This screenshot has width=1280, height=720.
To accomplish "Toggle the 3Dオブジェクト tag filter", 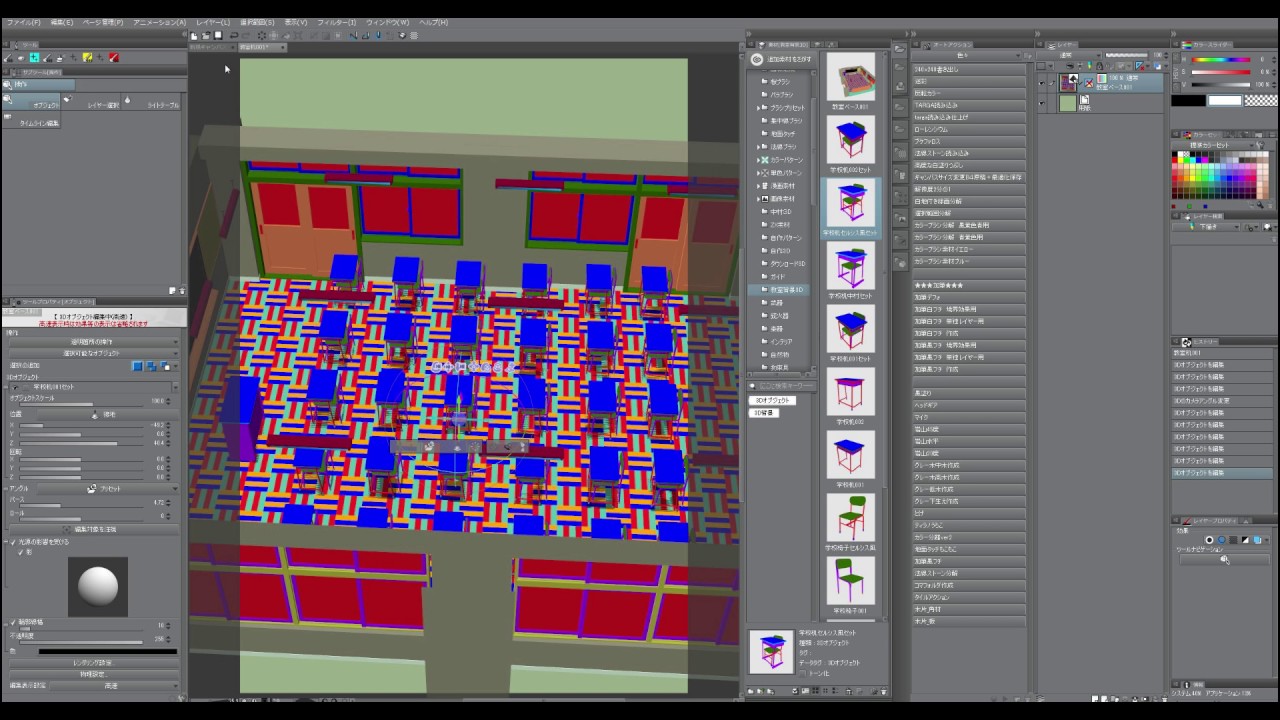I will click(x=772, y=400).
